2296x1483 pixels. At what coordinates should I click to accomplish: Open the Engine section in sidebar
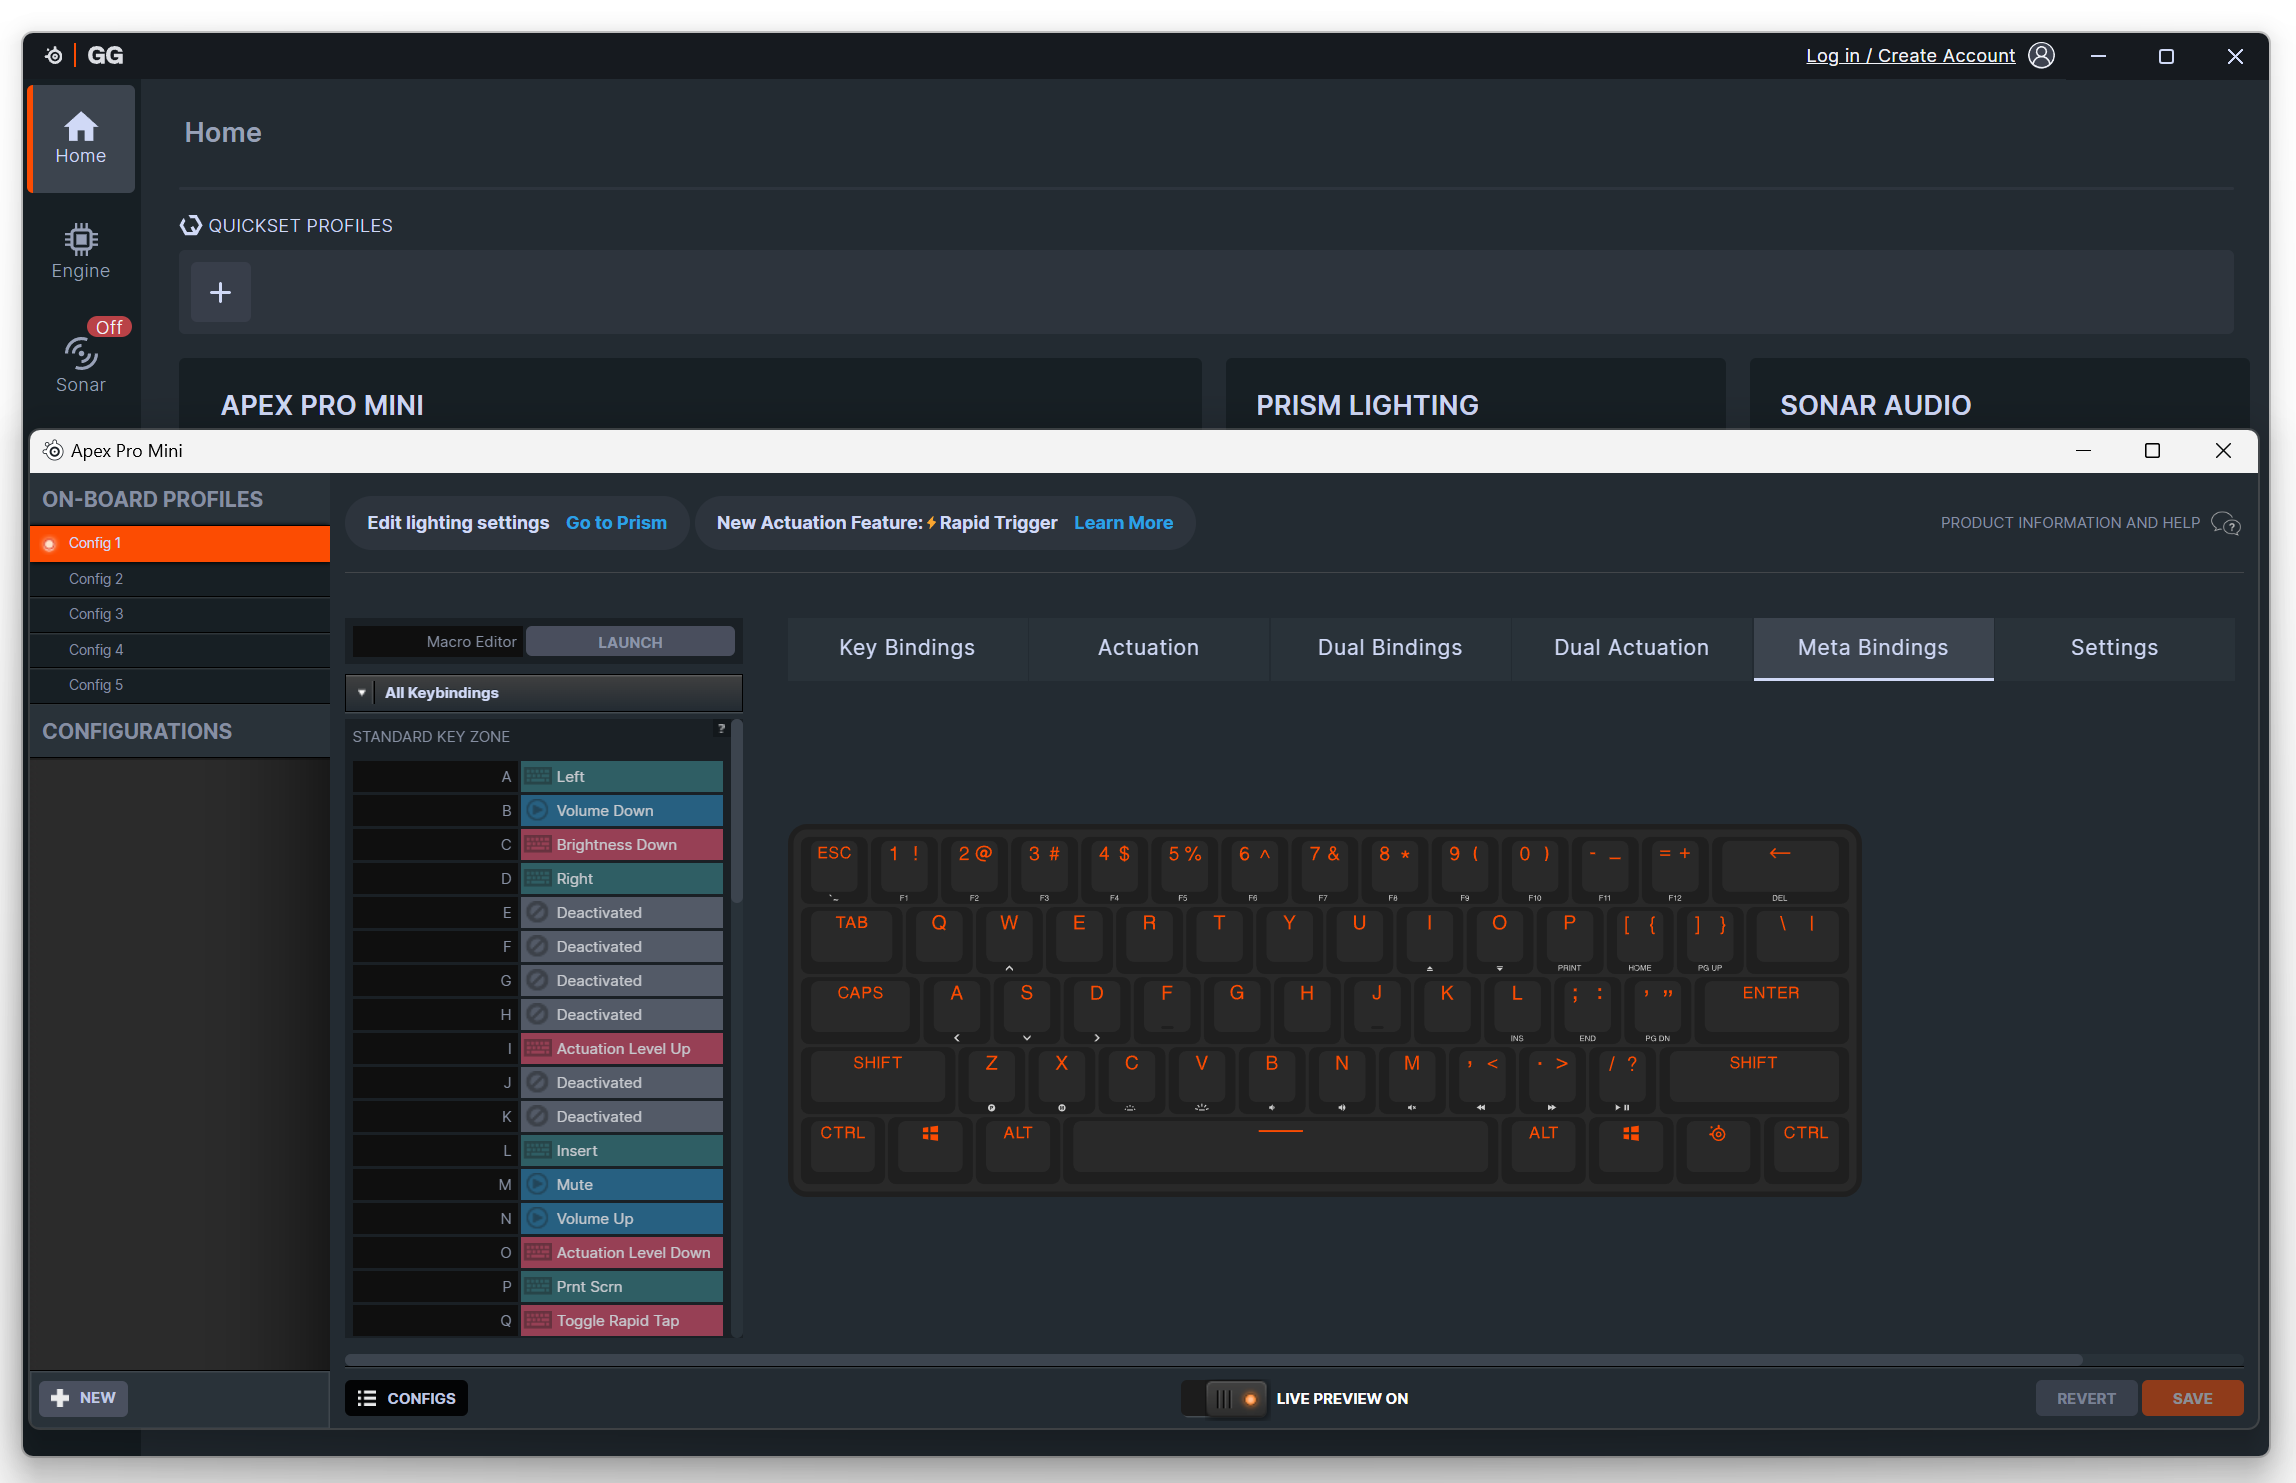(x=80, y=251)
